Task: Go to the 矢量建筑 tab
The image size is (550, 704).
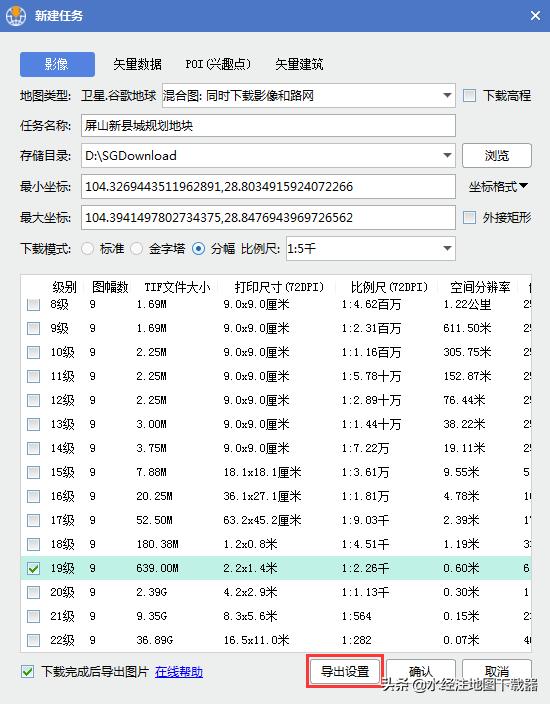Action: pyautogui.click(x=299, y=64)
